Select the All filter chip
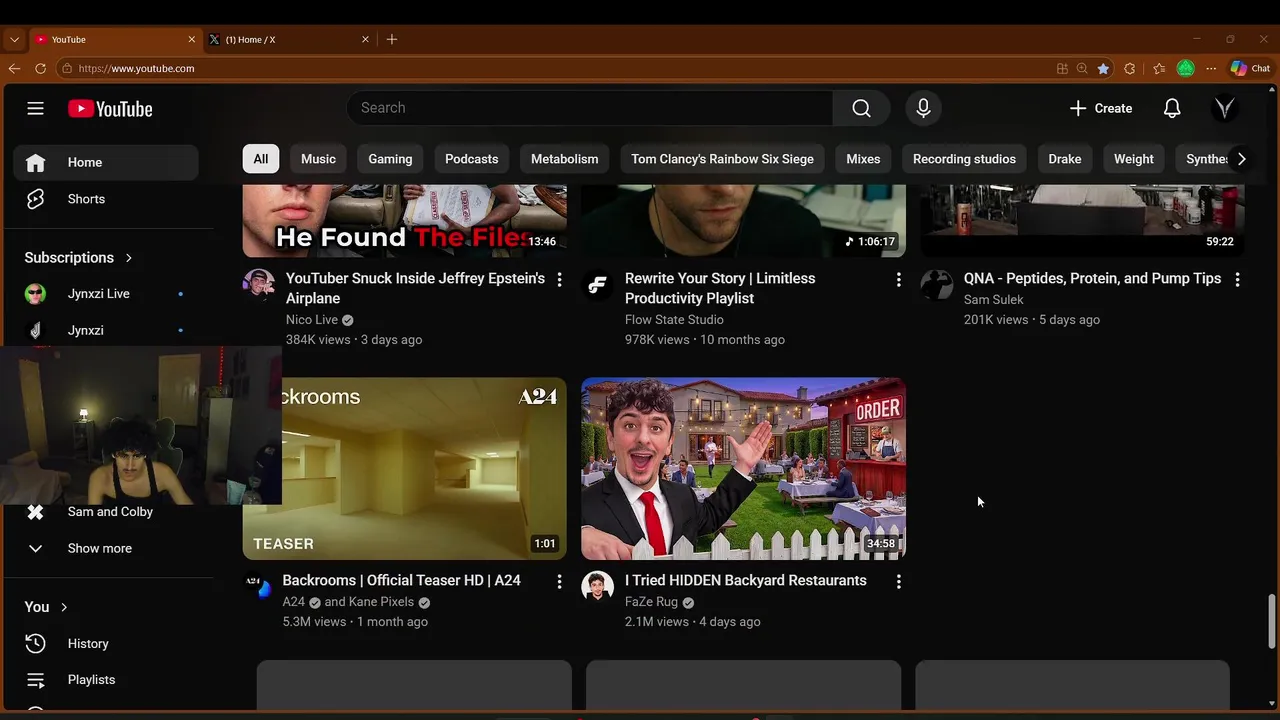This screenshot has height=720, width=1280. click(260, 159)
